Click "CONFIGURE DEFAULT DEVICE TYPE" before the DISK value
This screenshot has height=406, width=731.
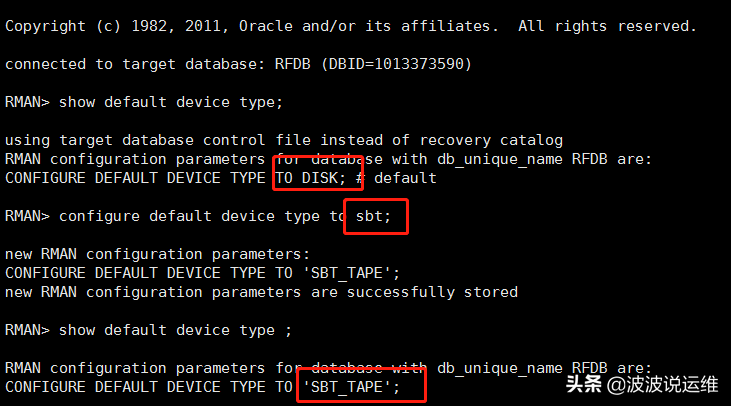(136, 178)
